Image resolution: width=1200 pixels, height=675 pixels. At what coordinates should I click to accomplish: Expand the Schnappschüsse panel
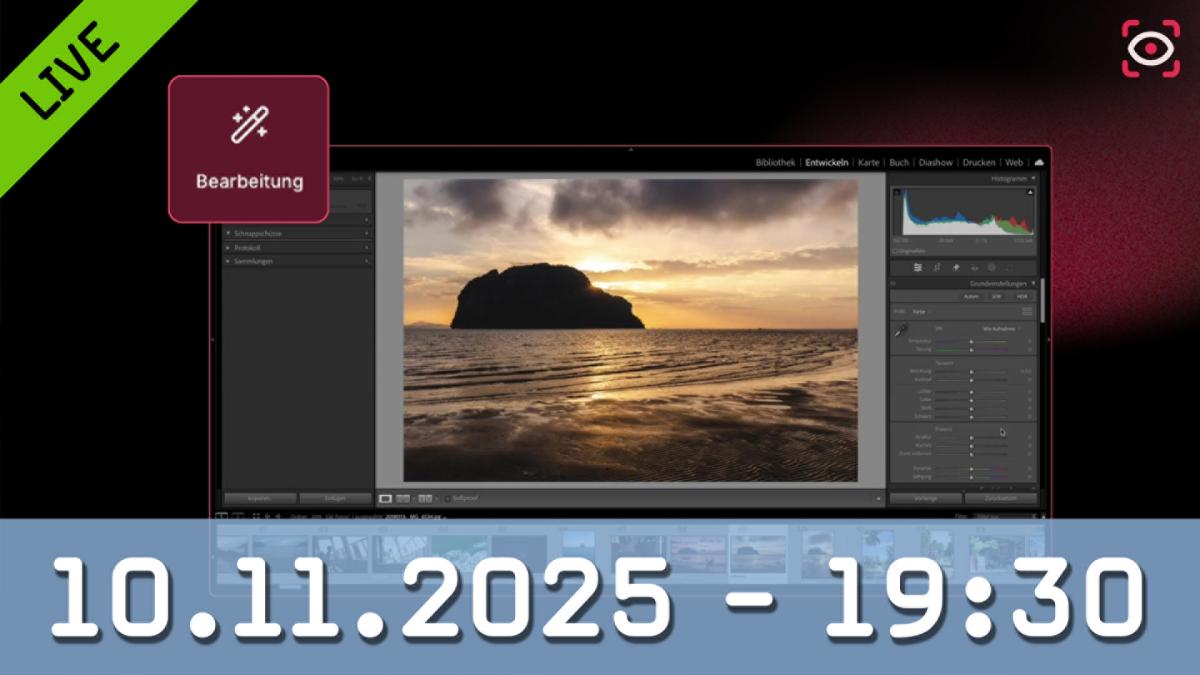[229, 233]
